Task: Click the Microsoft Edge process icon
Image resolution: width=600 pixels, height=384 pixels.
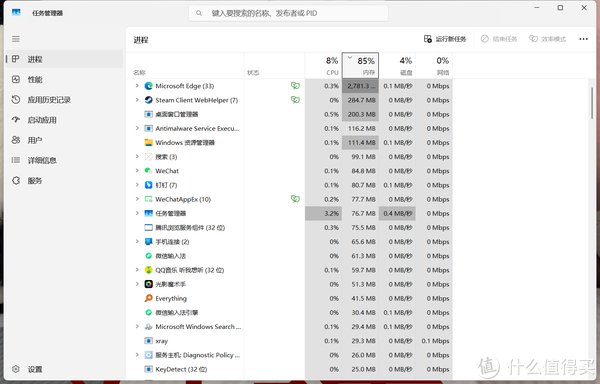Action: pyautogui.click(x=148, y=86)
